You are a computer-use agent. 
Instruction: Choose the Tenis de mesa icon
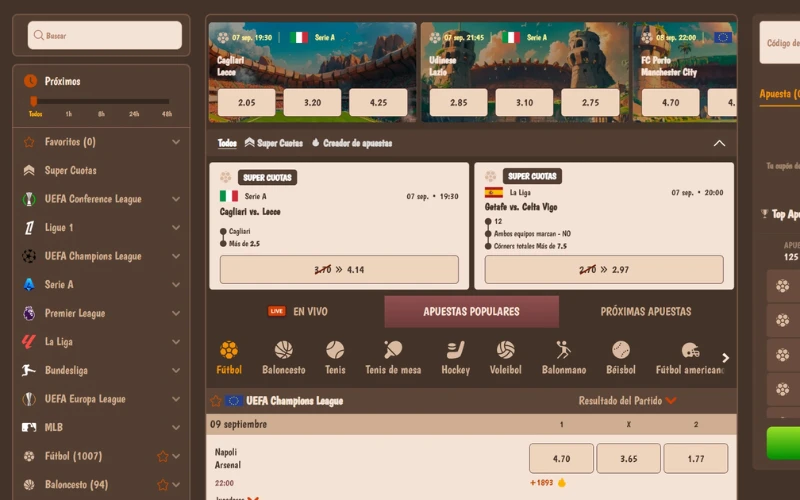pyautogui.click(x=393, y=350)
